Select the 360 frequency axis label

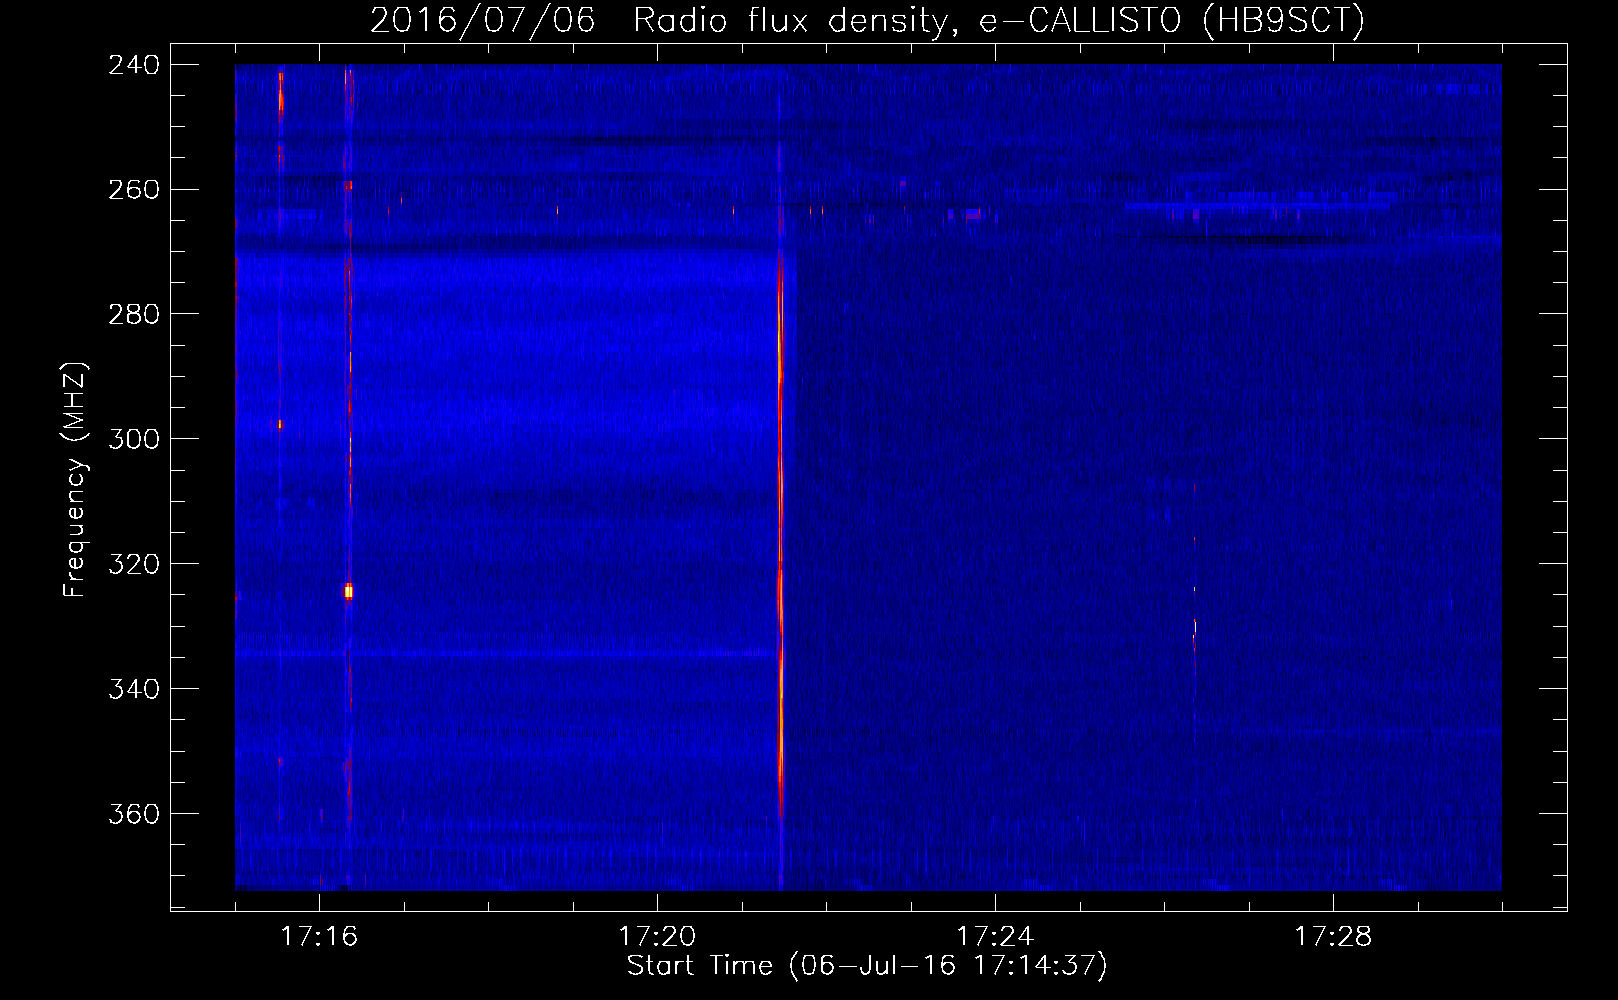[x=134, y=815]
